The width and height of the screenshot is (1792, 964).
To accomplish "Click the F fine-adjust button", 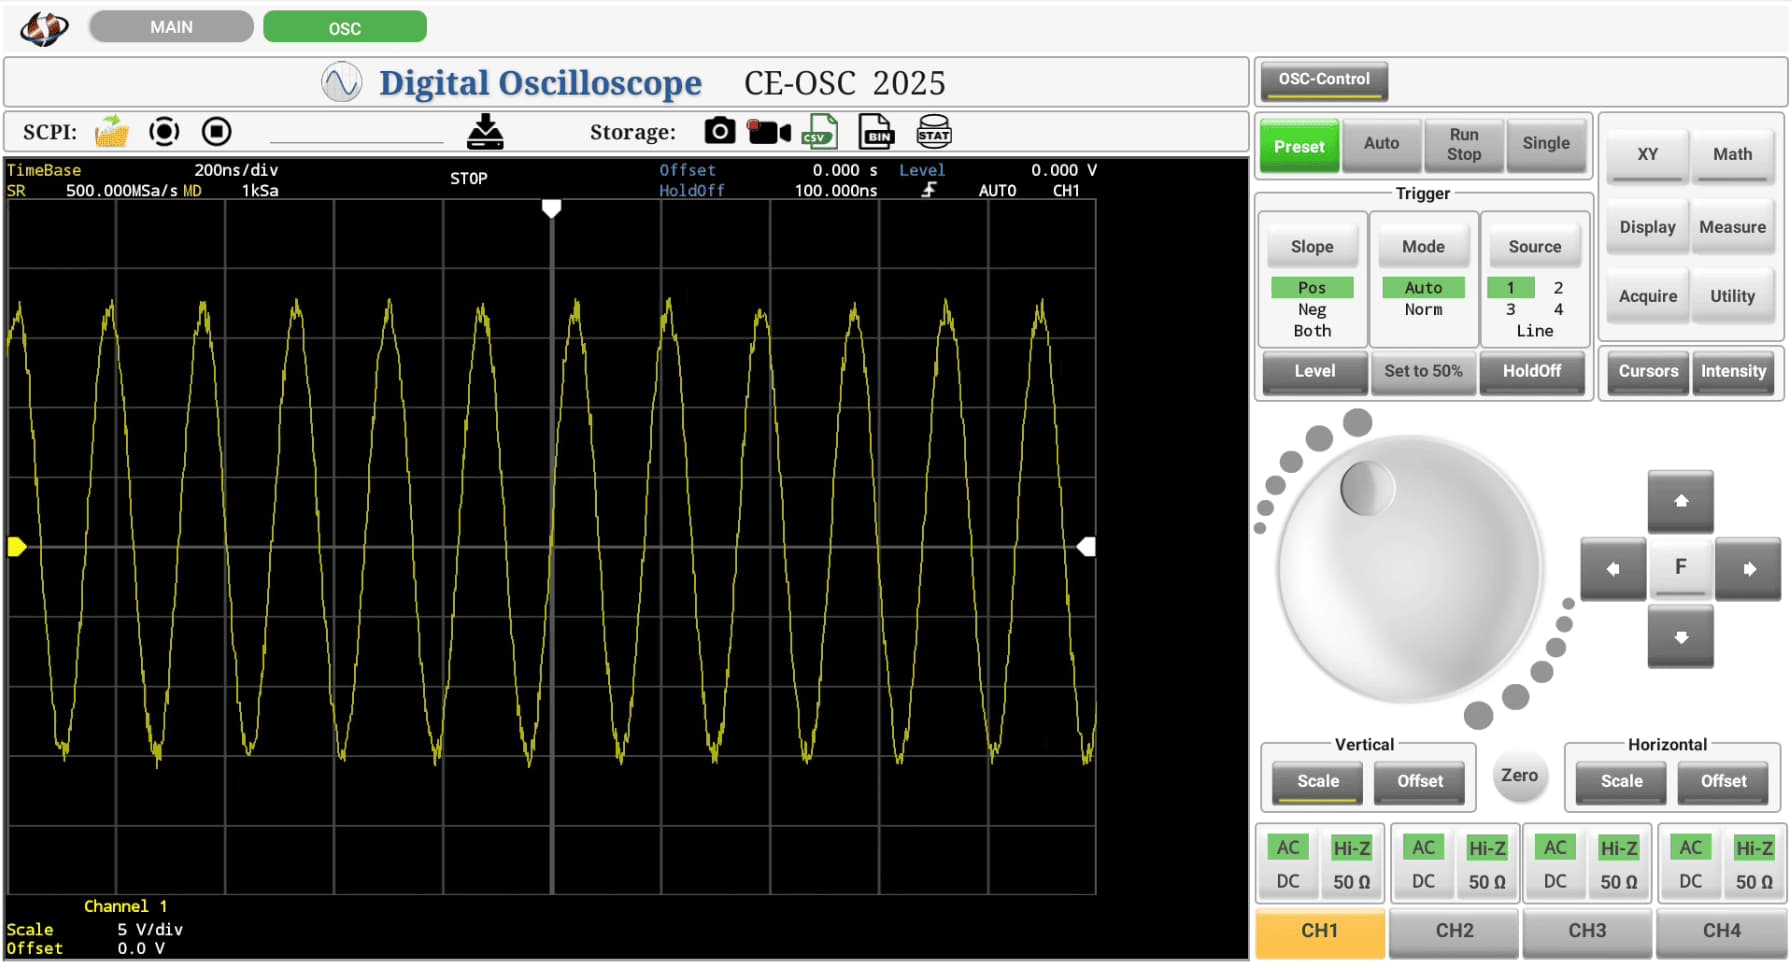I will 1681,567.
